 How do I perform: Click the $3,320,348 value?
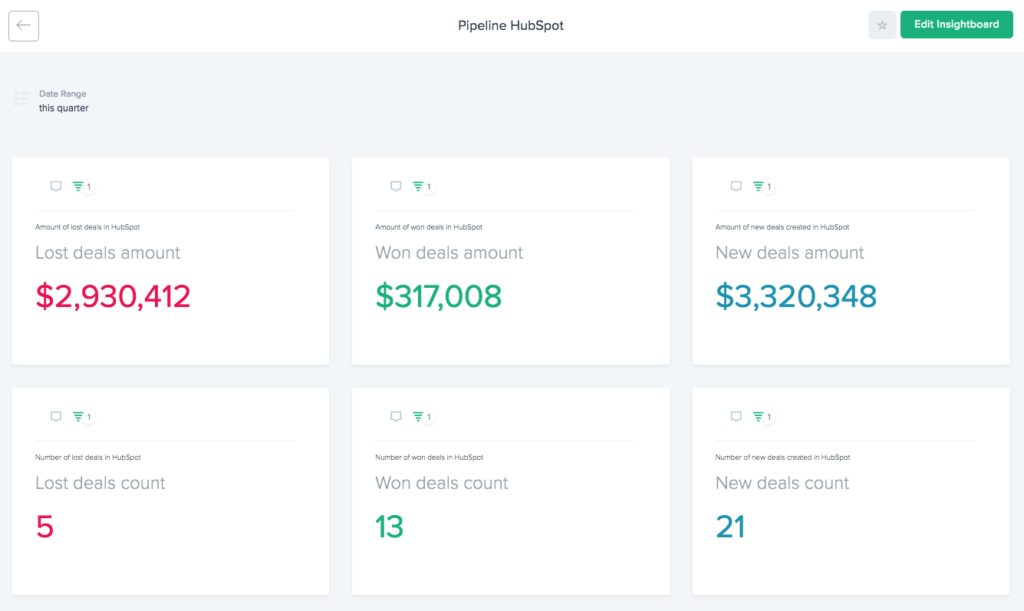[x=796, y=296]
